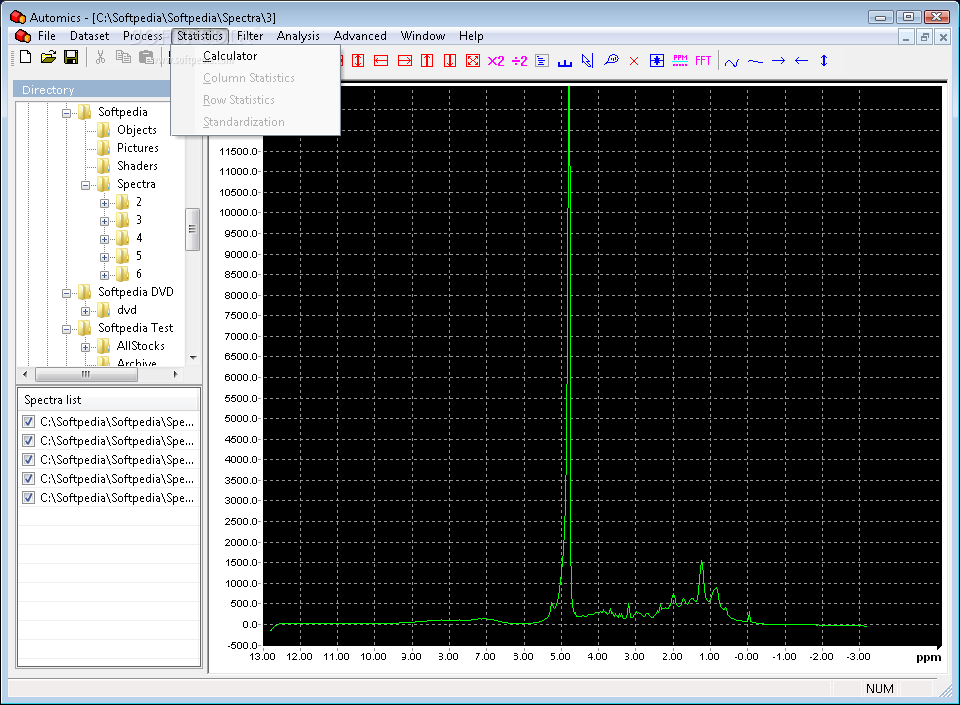Click the blue right arrow icon
Viewport: 960px width, 705px height.
(x=778, y=61)
